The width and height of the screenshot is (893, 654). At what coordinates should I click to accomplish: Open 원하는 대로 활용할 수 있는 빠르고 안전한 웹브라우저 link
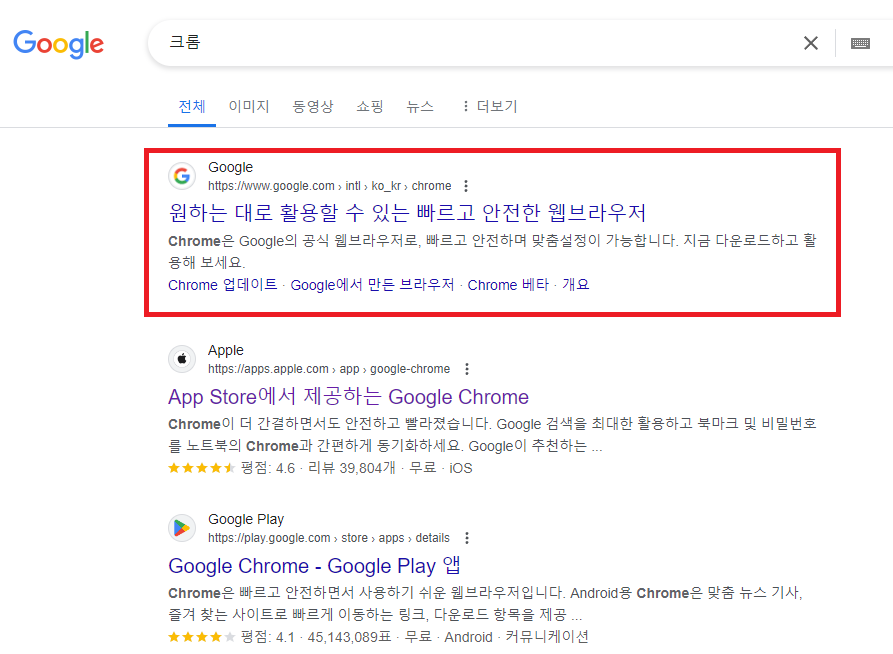pos(407,212)
